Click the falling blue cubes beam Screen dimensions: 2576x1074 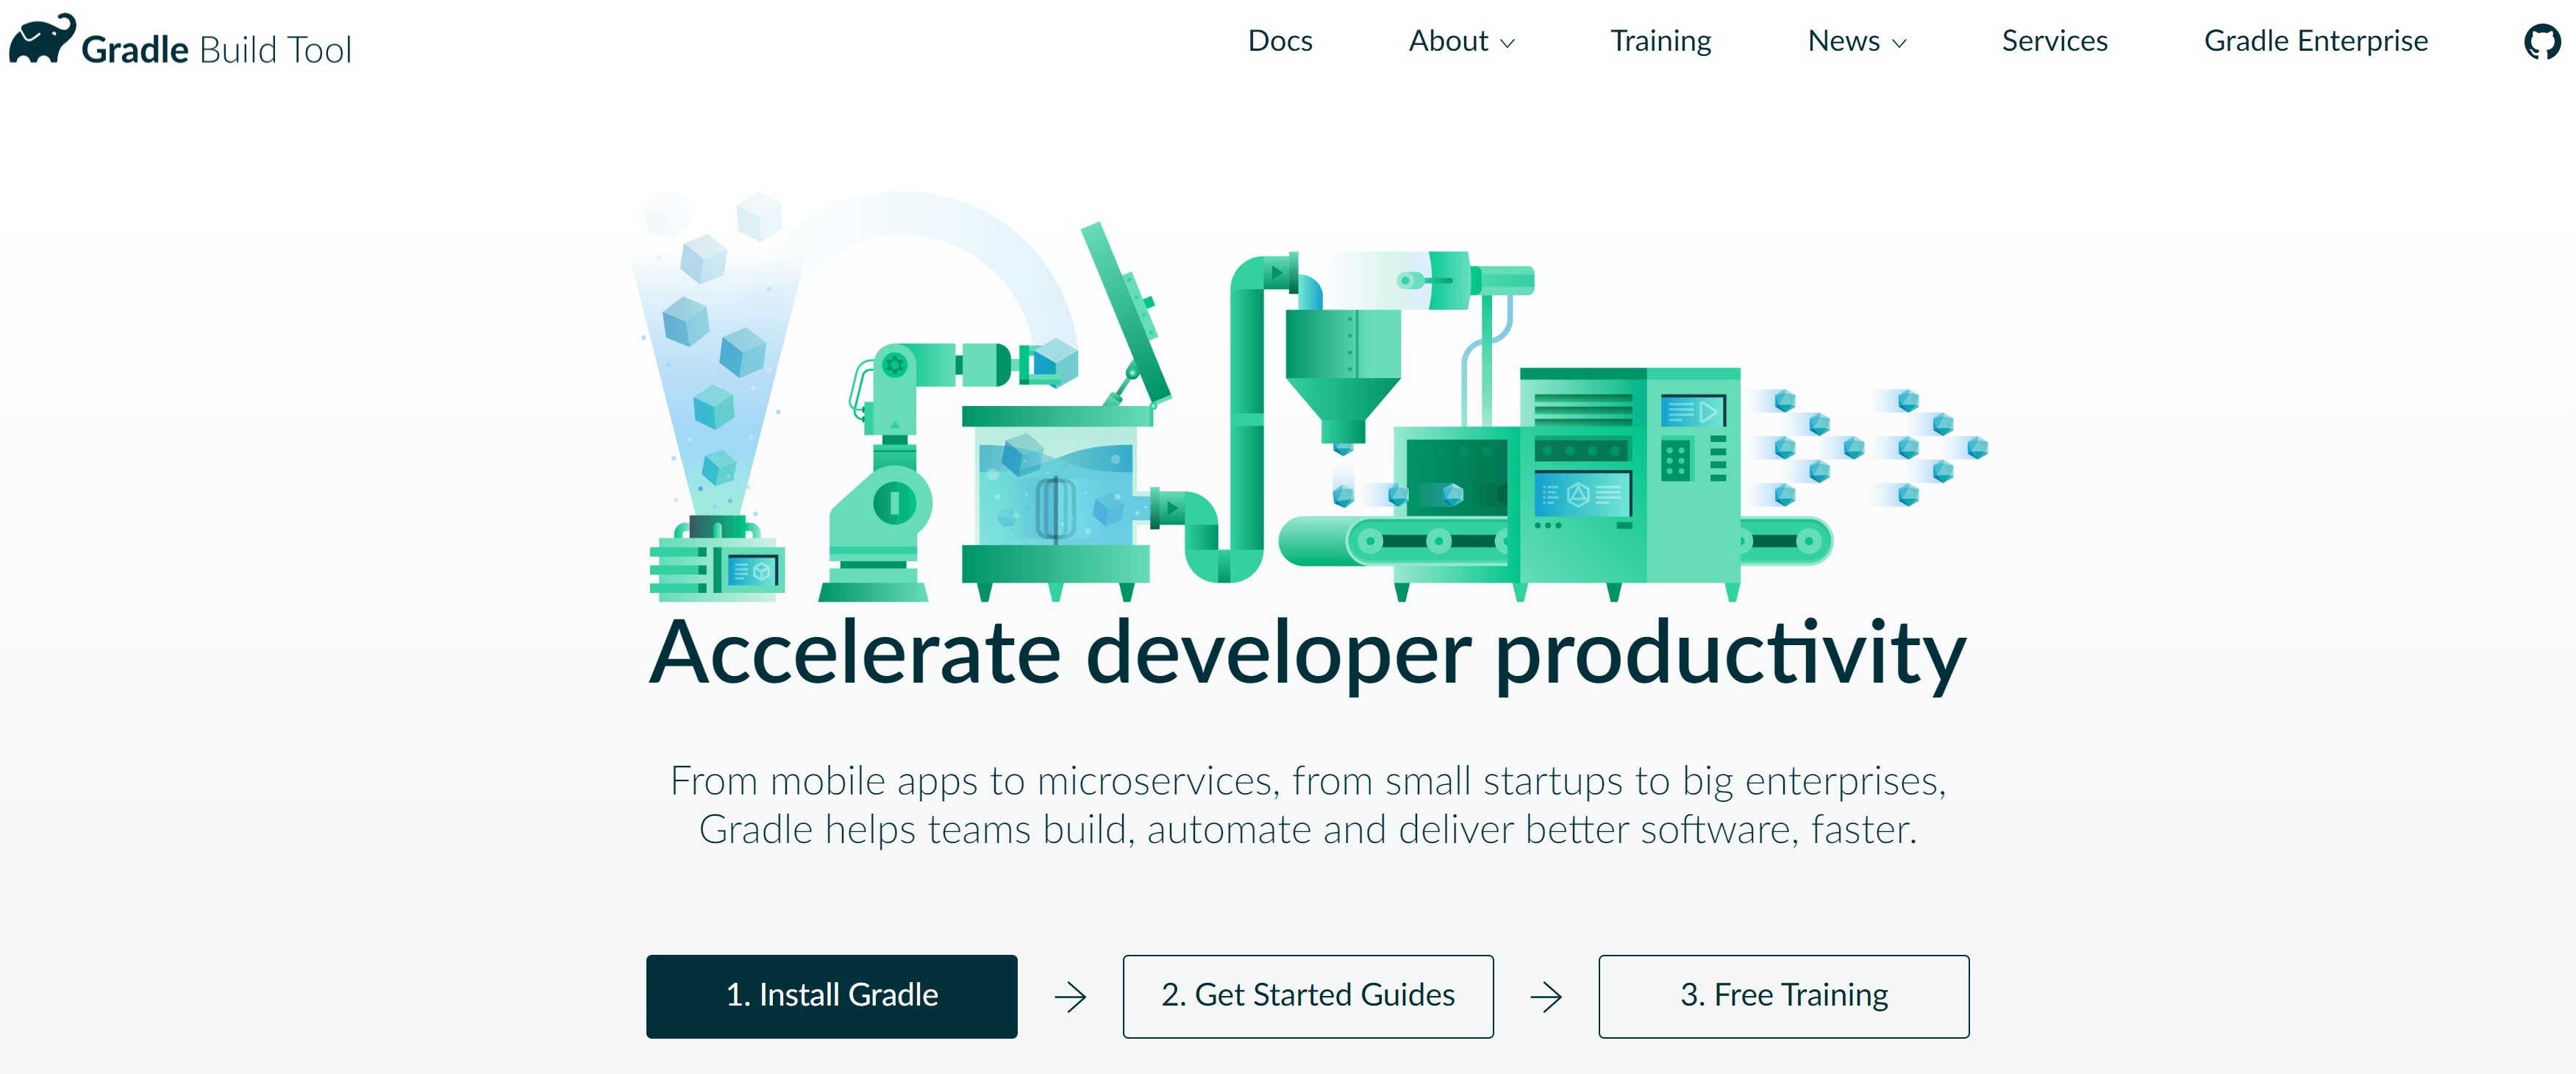coord(712,360)
